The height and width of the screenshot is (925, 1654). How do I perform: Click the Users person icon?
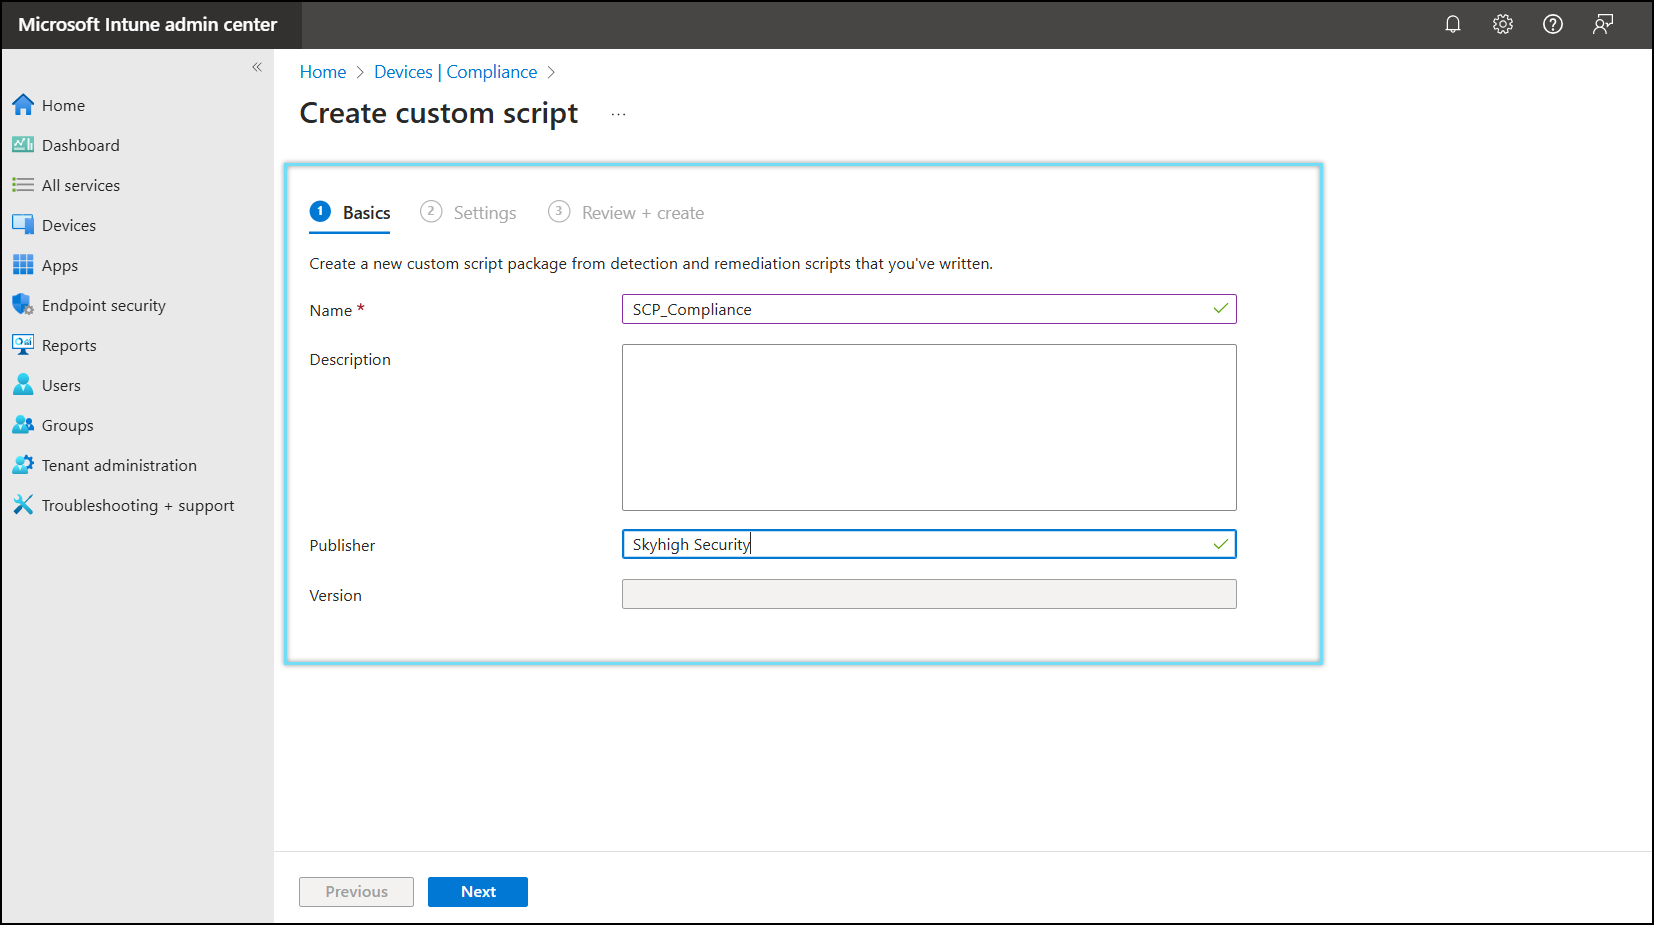pos(23,385)
